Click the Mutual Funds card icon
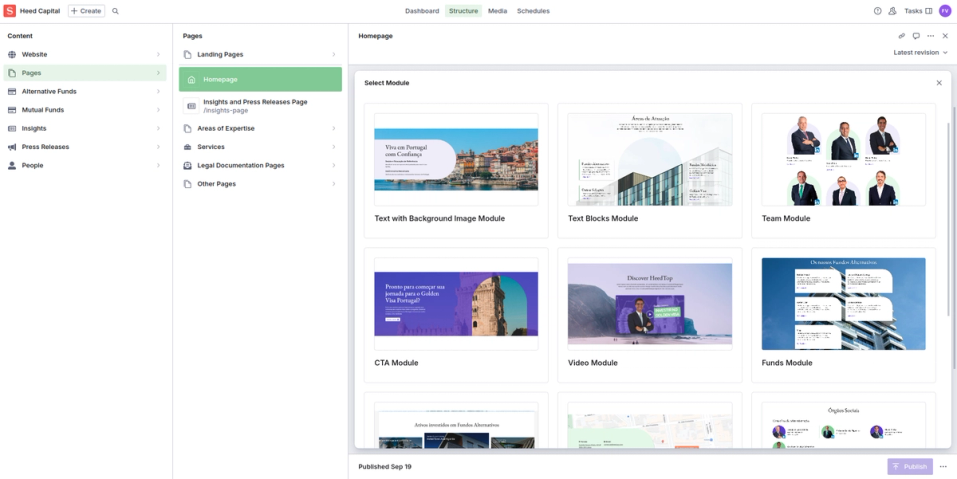957x479 pixels. (12, 110)
